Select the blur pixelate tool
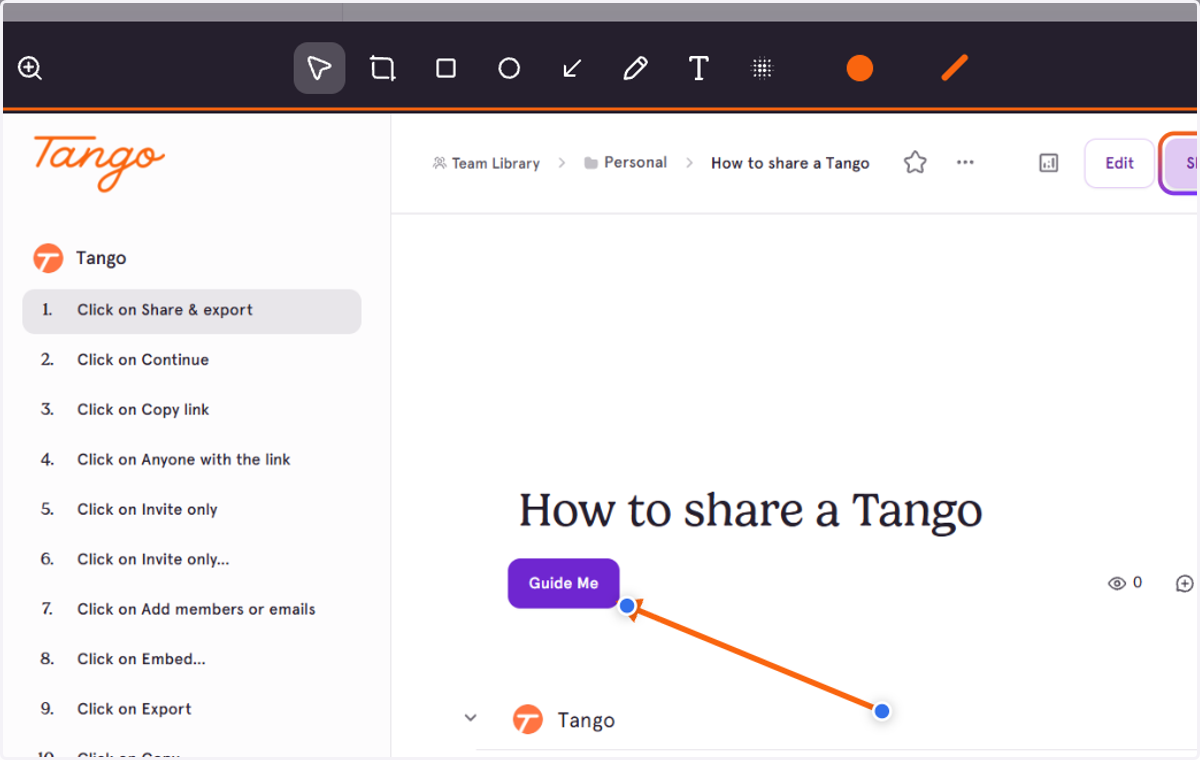Screen dimensions: 1200x760 pyautogui.click(x=762, y=68)
